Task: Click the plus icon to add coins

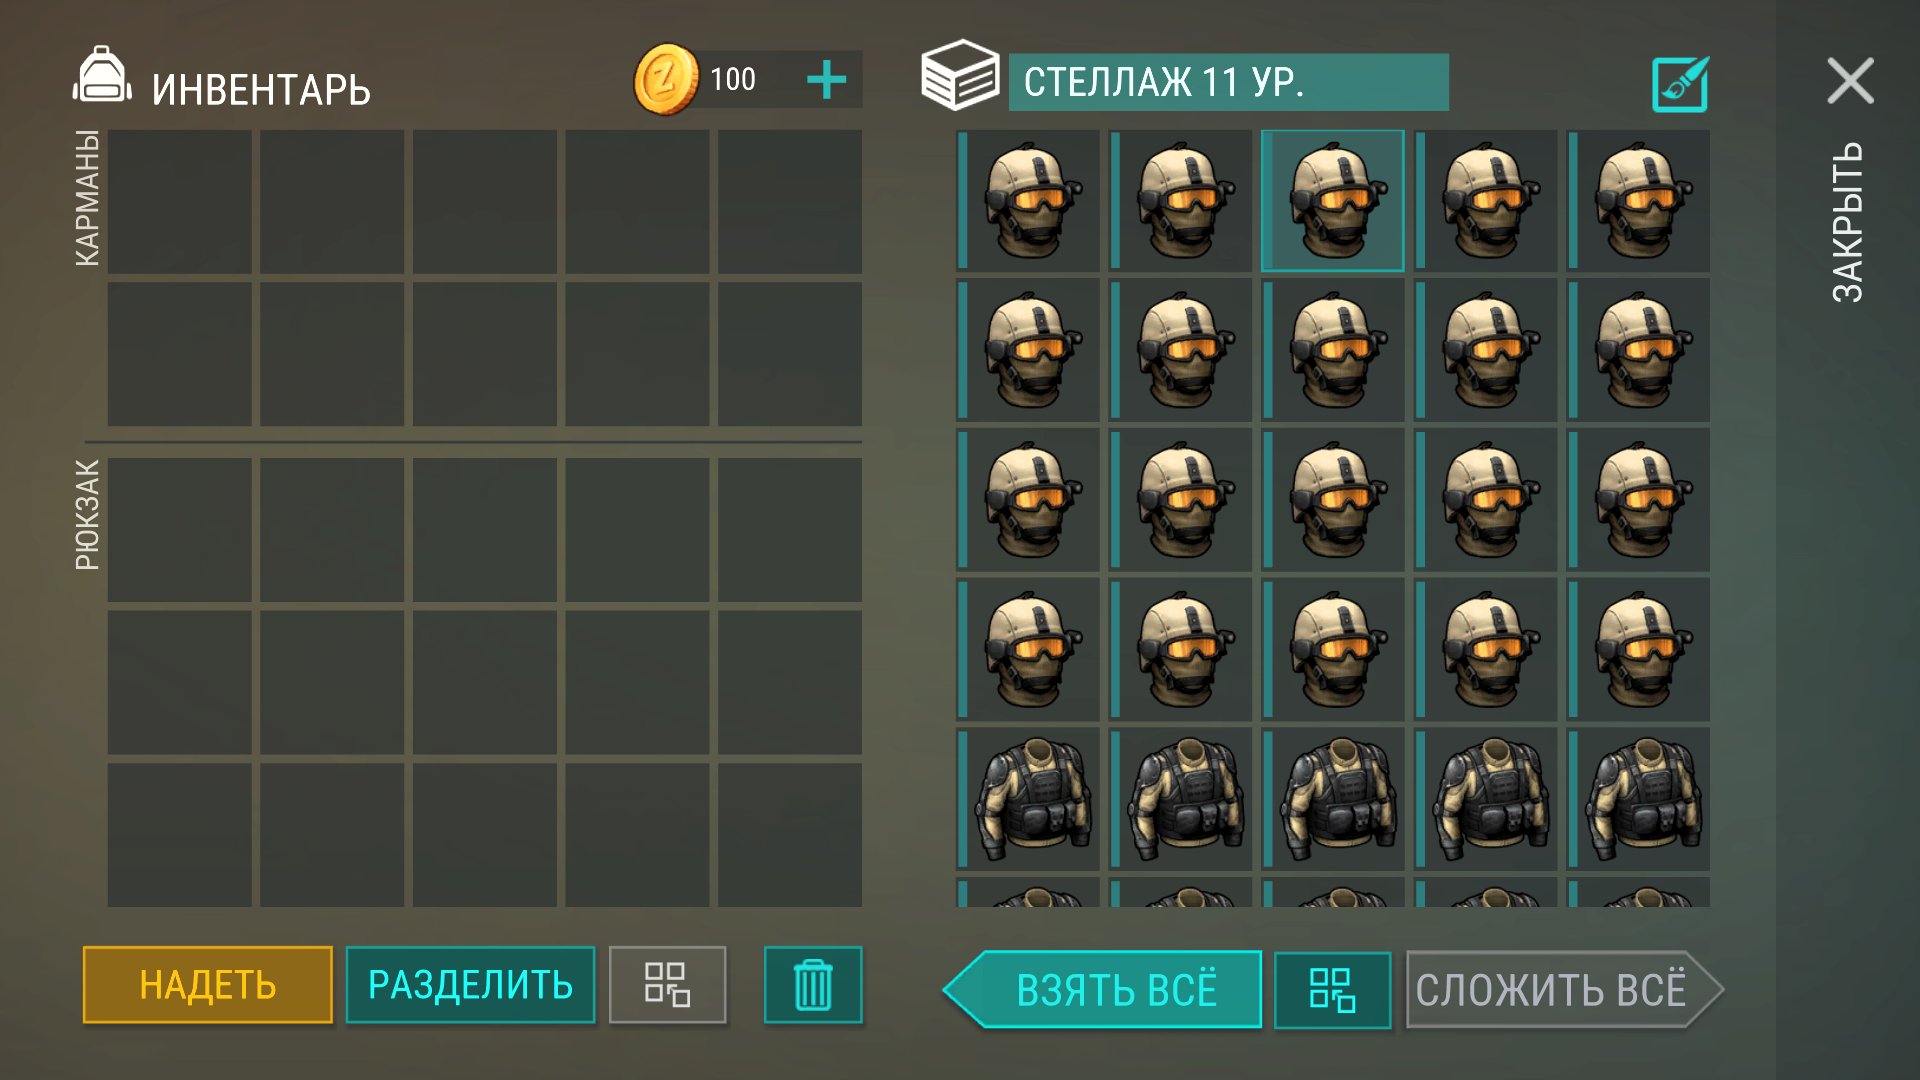Action: [x=826, y=80]
